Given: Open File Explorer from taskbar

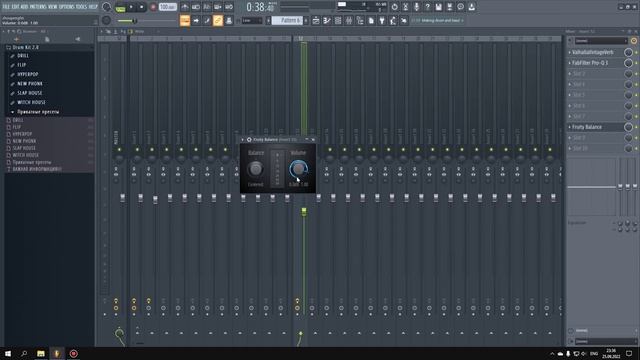Looking at the screenshot, I should [x=41, y=353].
